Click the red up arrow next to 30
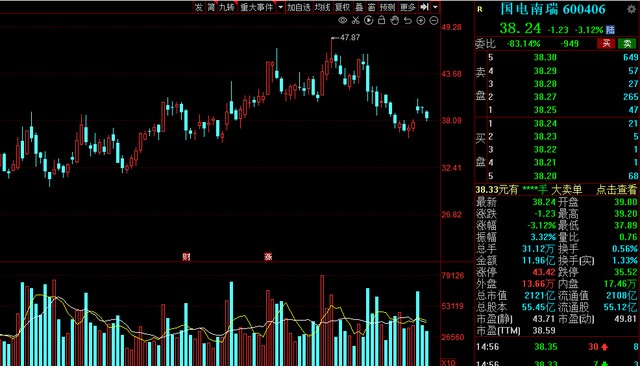 604,347
